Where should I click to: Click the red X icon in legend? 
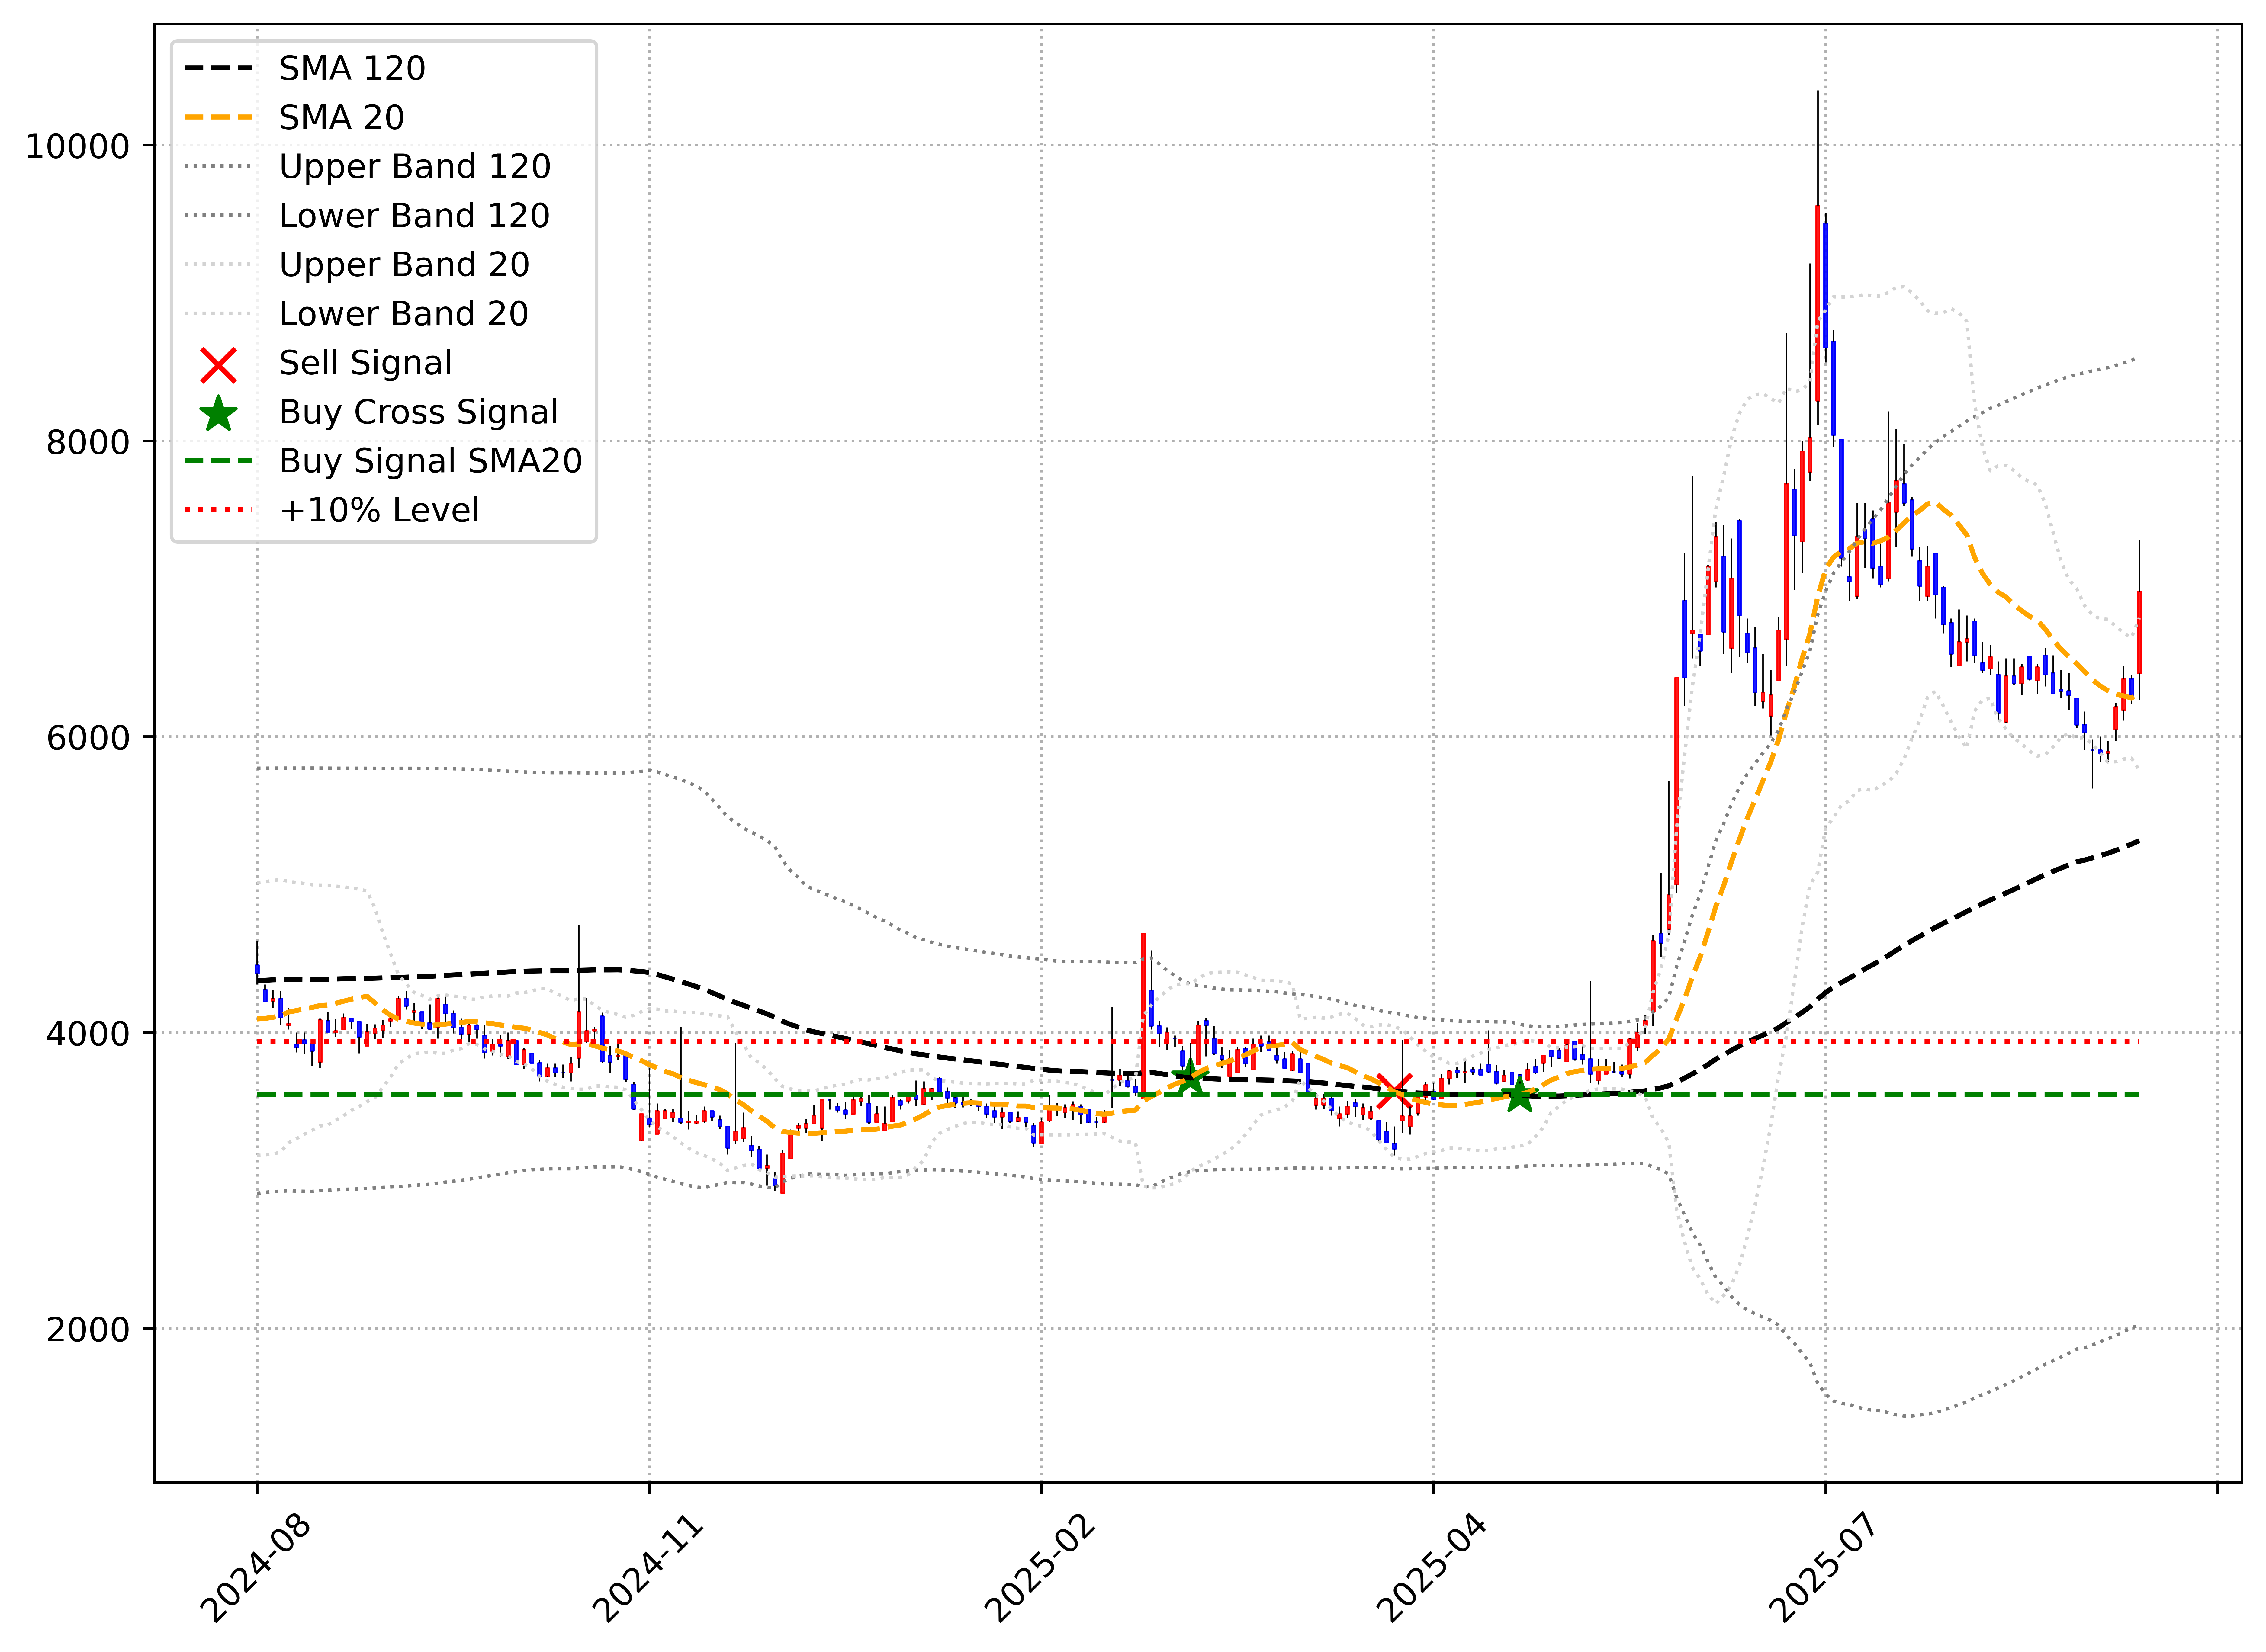218,365
